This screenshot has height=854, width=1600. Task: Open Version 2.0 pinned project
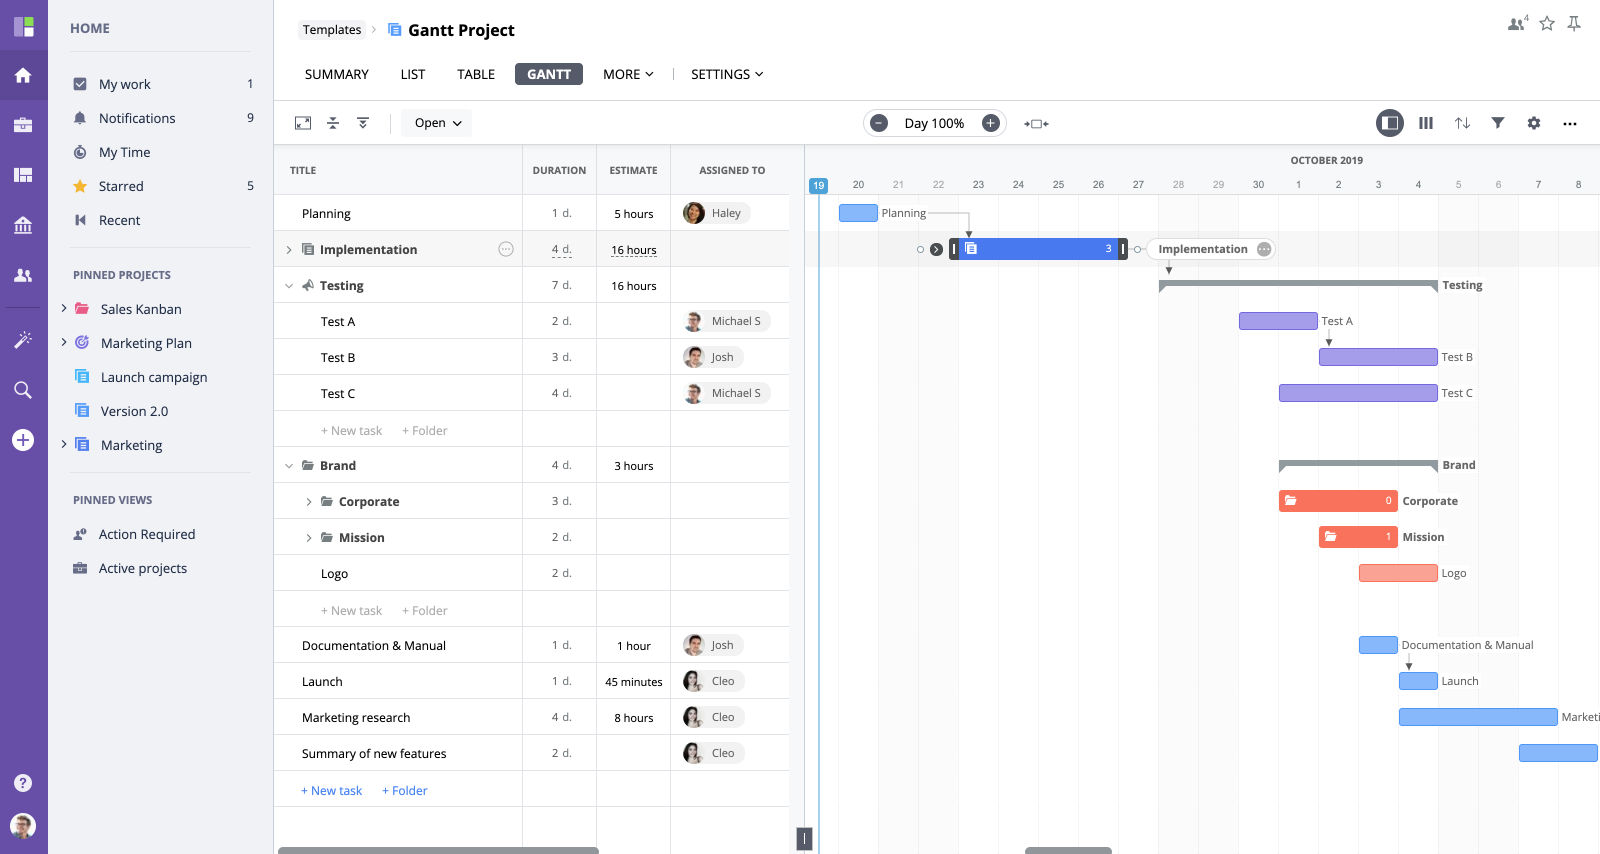coord(134,411)
